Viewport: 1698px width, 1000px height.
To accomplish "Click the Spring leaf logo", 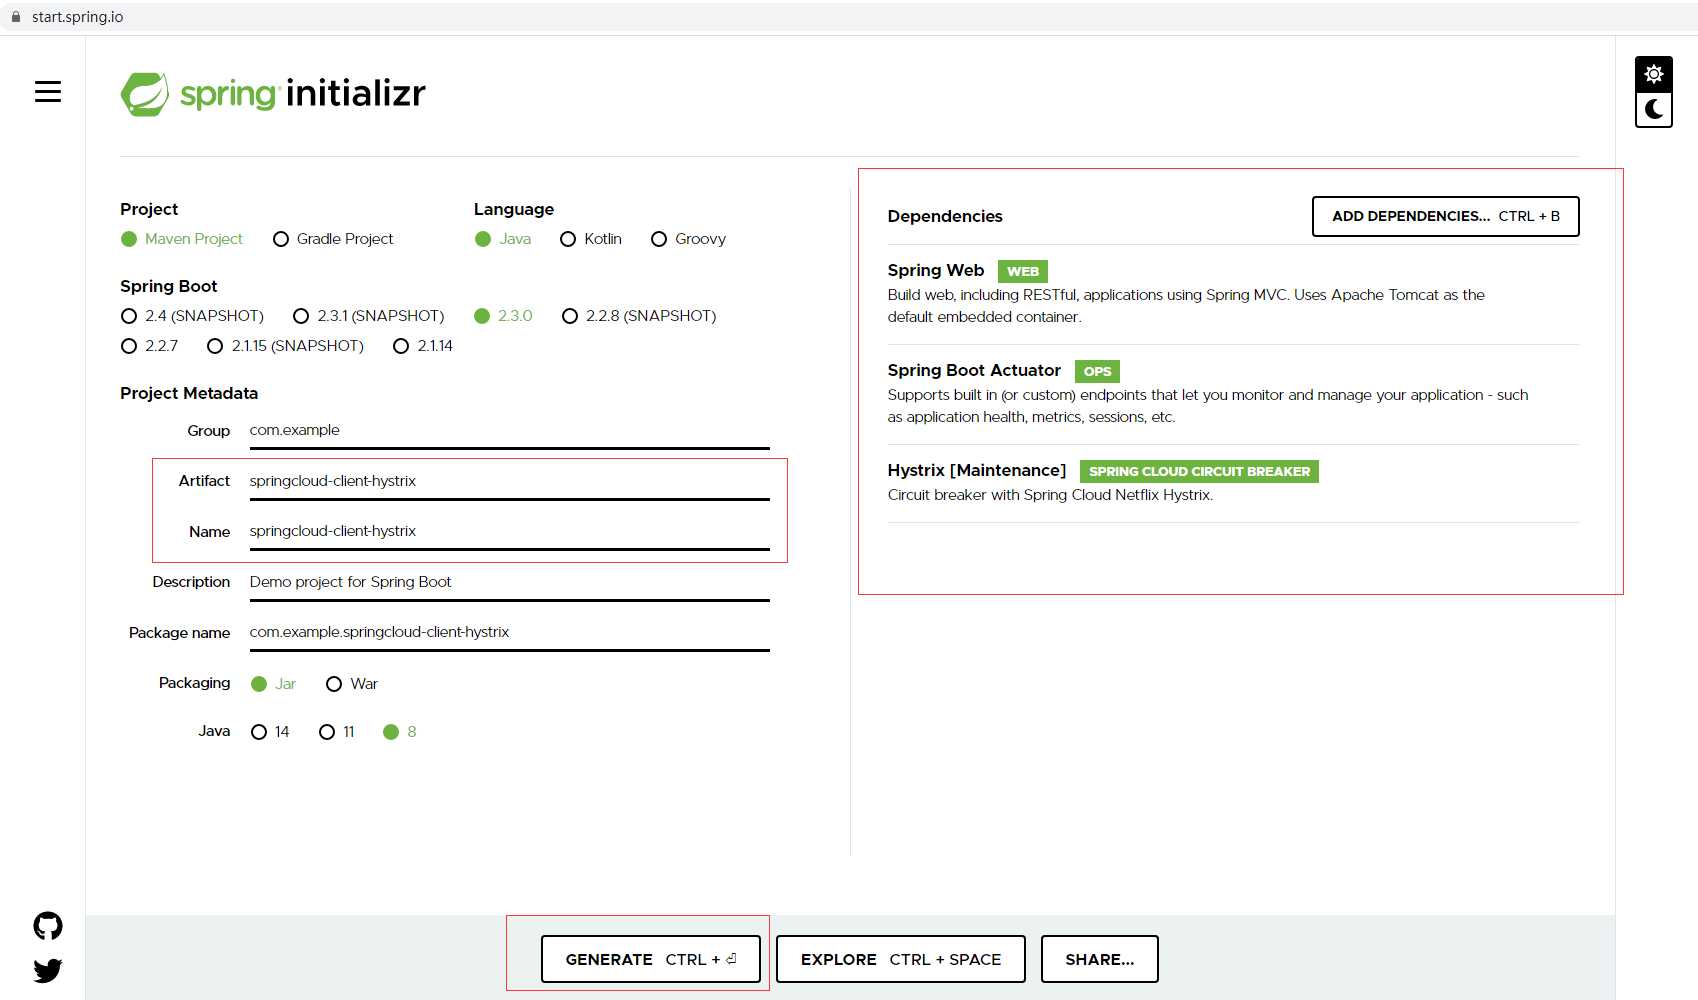I will click(145, 94).
